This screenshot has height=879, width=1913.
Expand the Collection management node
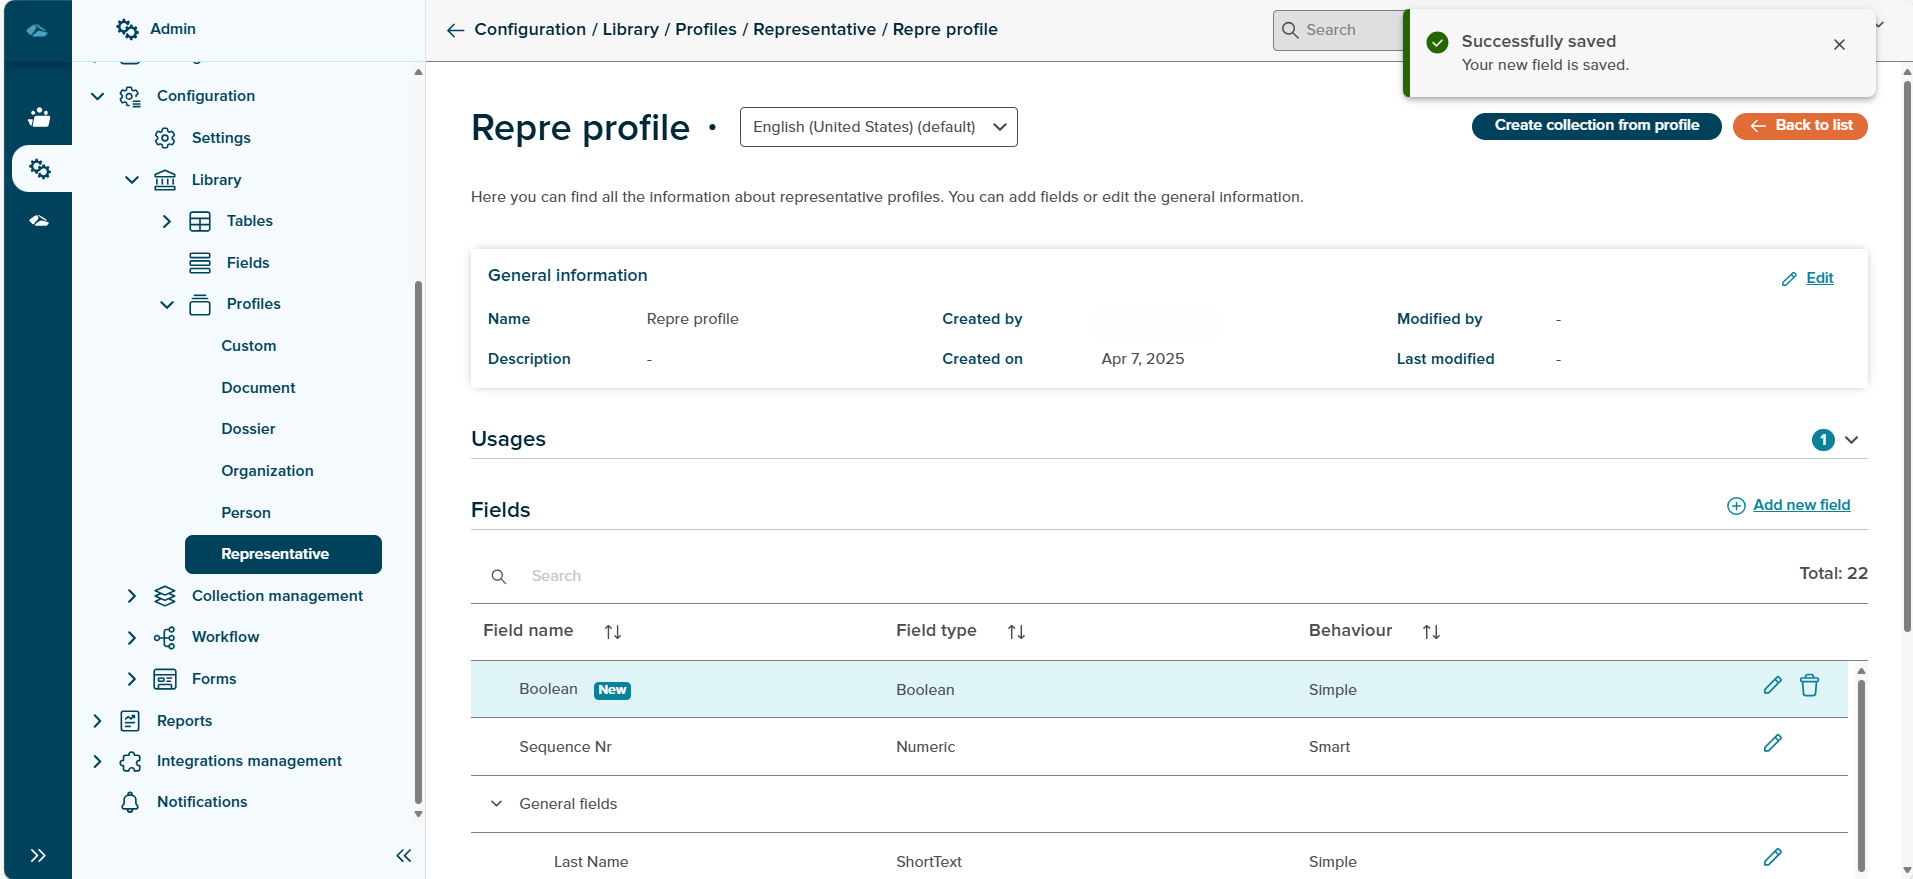click(x=132, y=596)
